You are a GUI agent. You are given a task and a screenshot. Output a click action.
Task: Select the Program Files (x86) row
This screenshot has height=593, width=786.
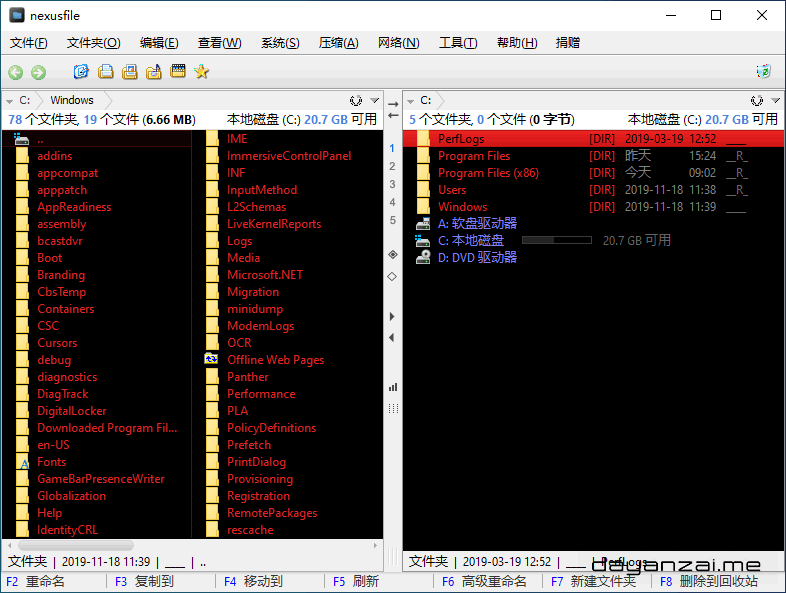[594, 173]
